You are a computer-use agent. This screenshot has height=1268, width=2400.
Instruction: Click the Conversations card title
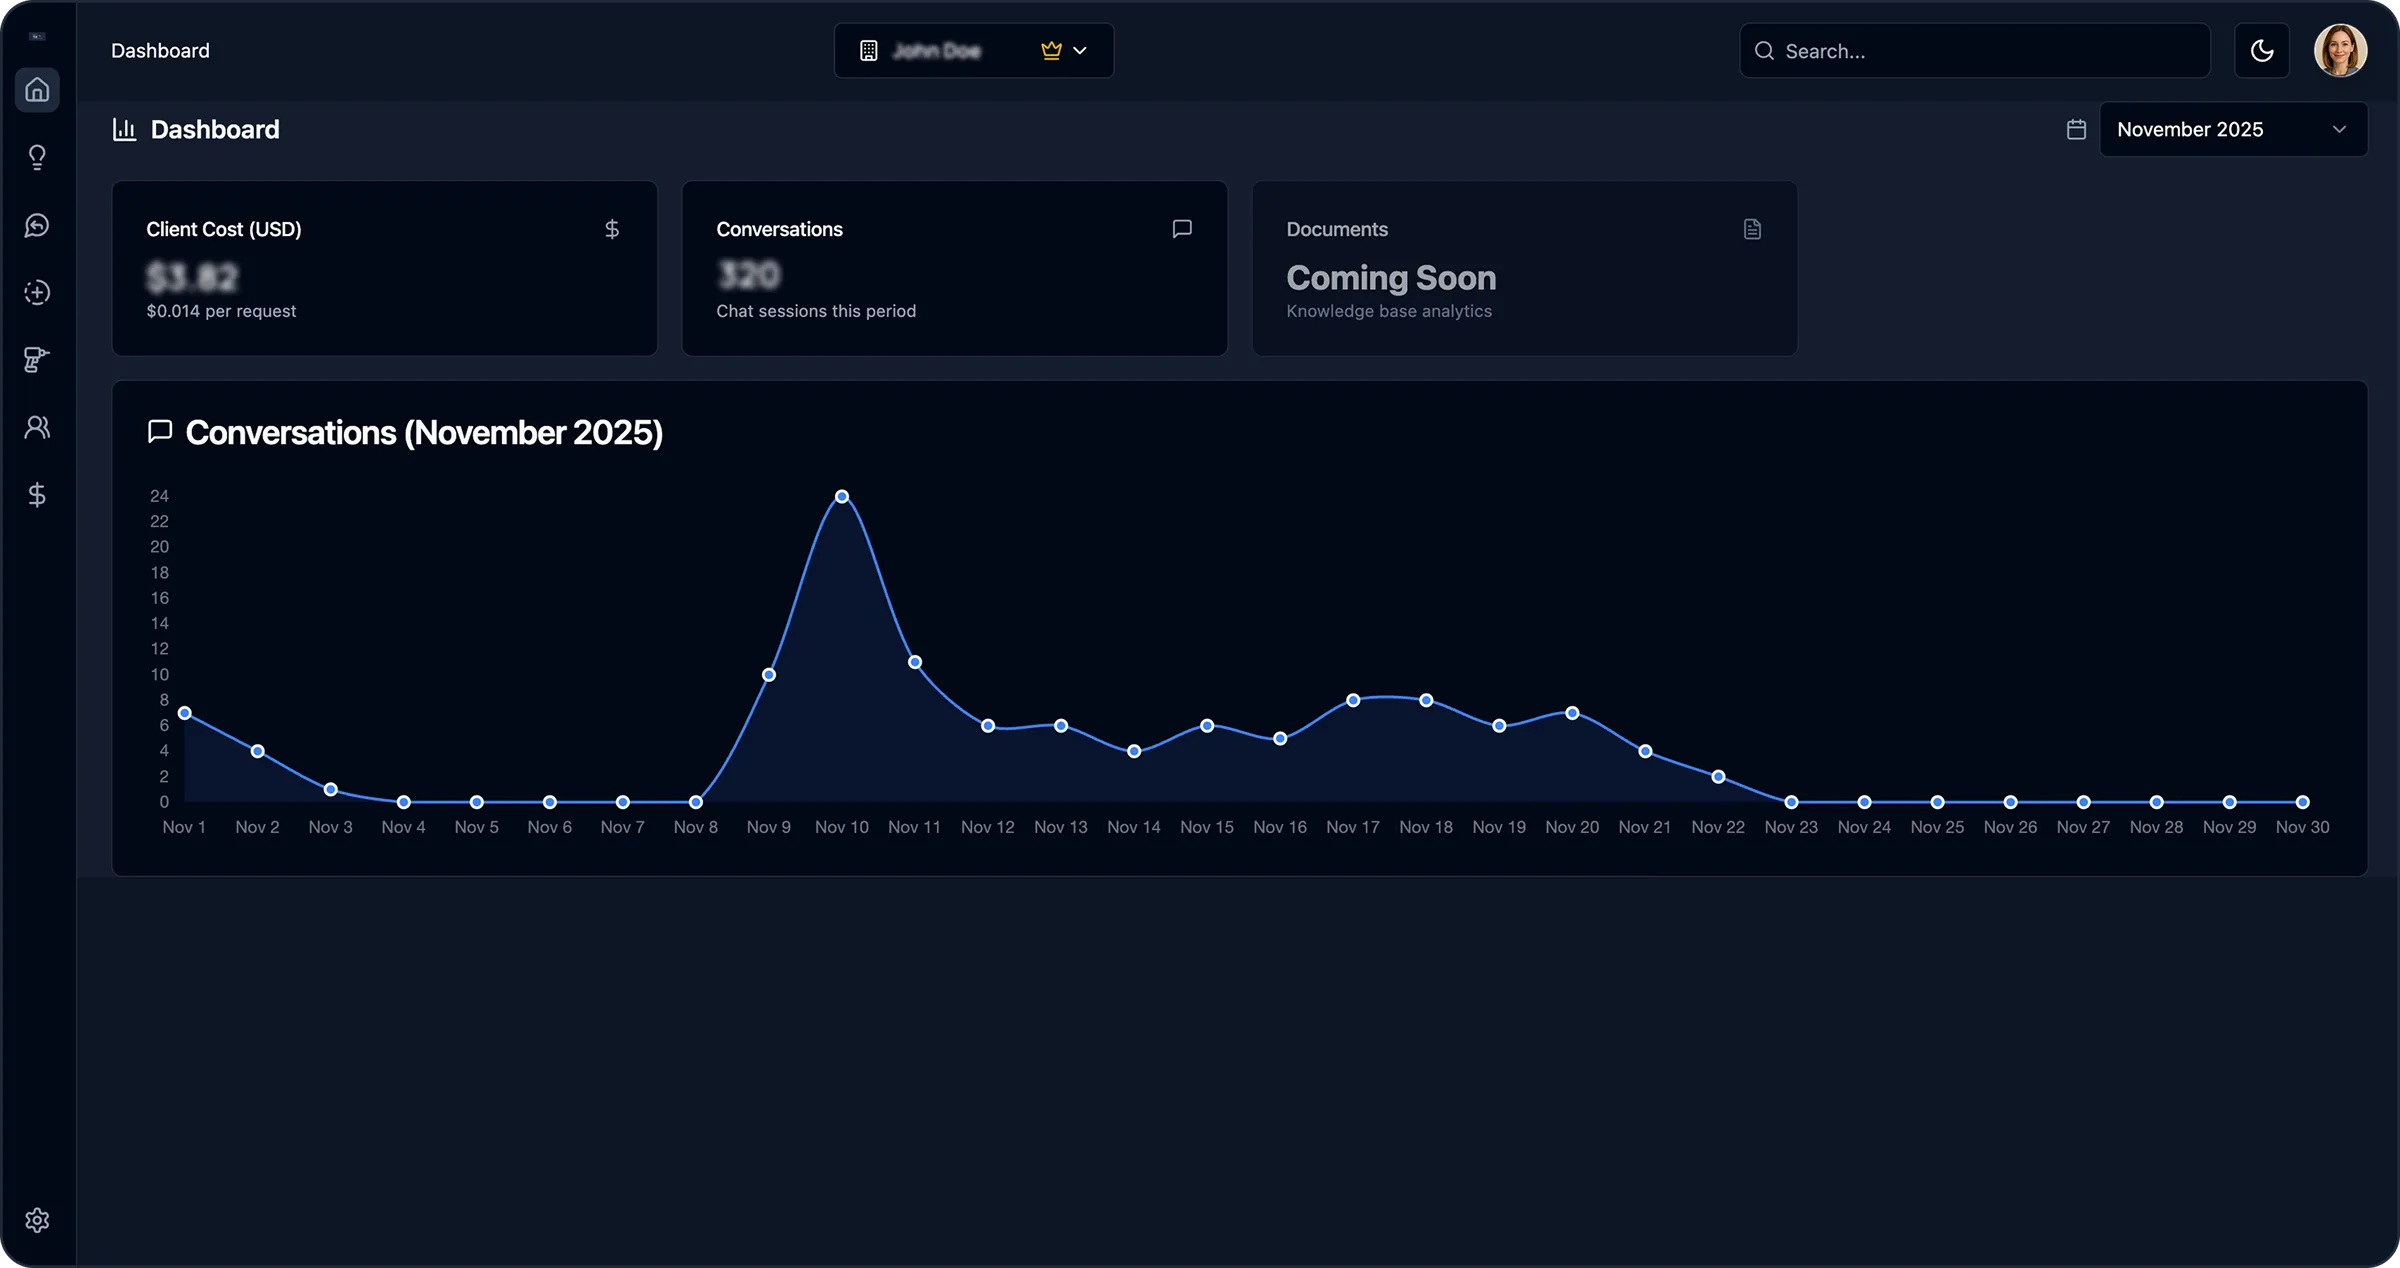(x=779, y=228)
